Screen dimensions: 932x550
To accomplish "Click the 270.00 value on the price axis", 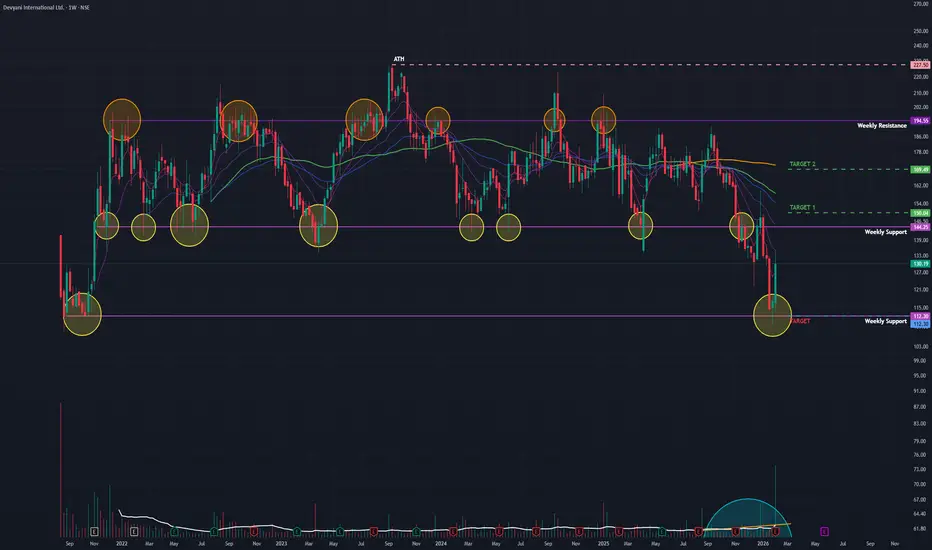I will click(921, 4).
